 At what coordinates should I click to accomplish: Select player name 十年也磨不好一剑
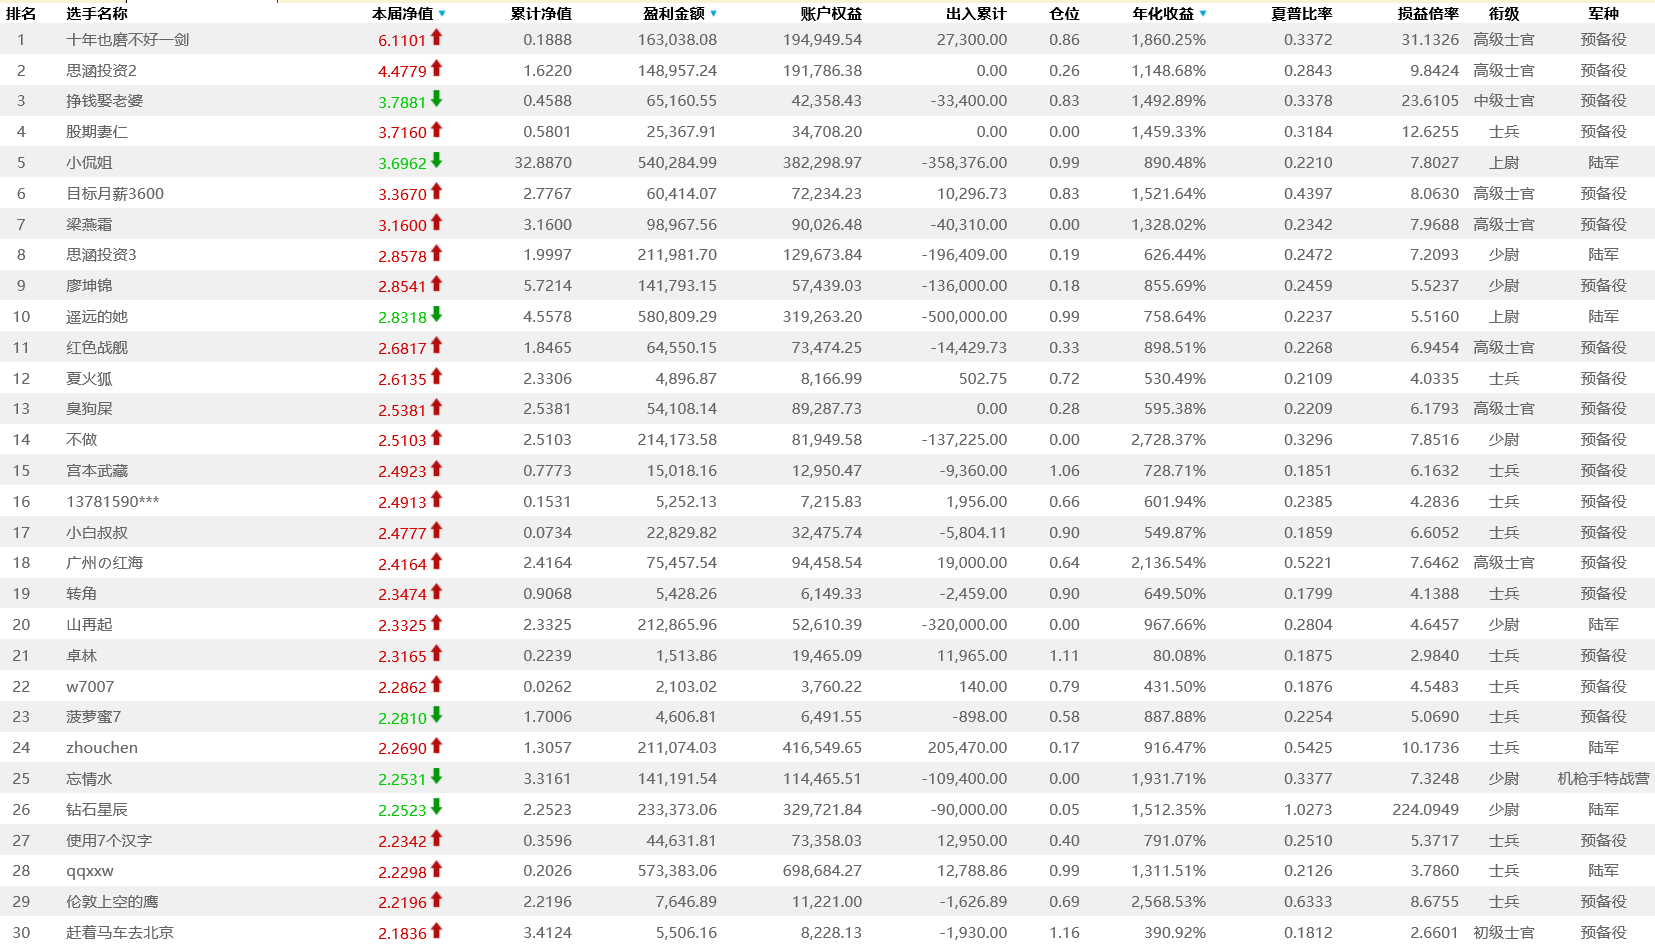point(128,40)
